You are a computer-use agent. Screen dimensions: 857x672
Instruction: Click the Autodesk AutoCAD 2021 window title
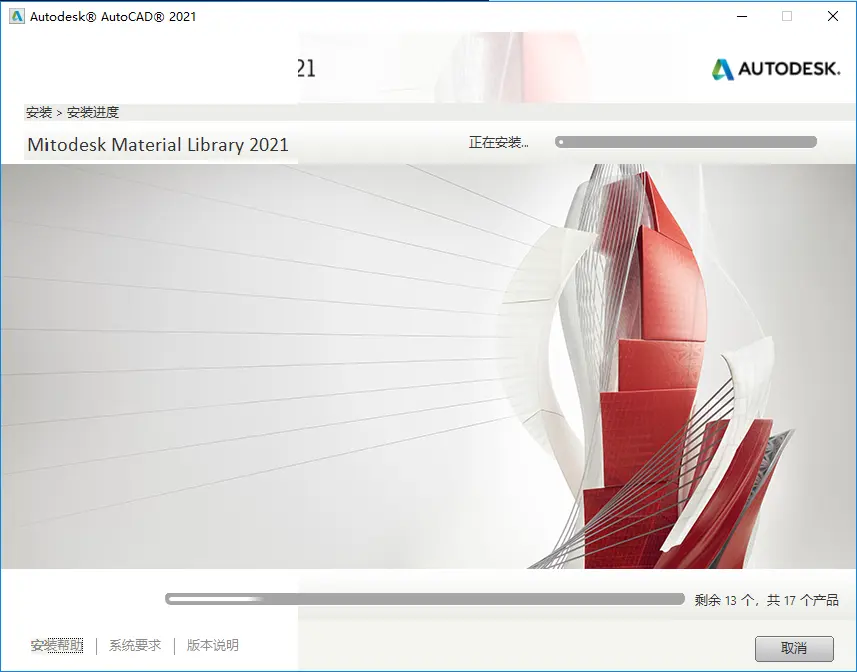(x=113, y=16)
